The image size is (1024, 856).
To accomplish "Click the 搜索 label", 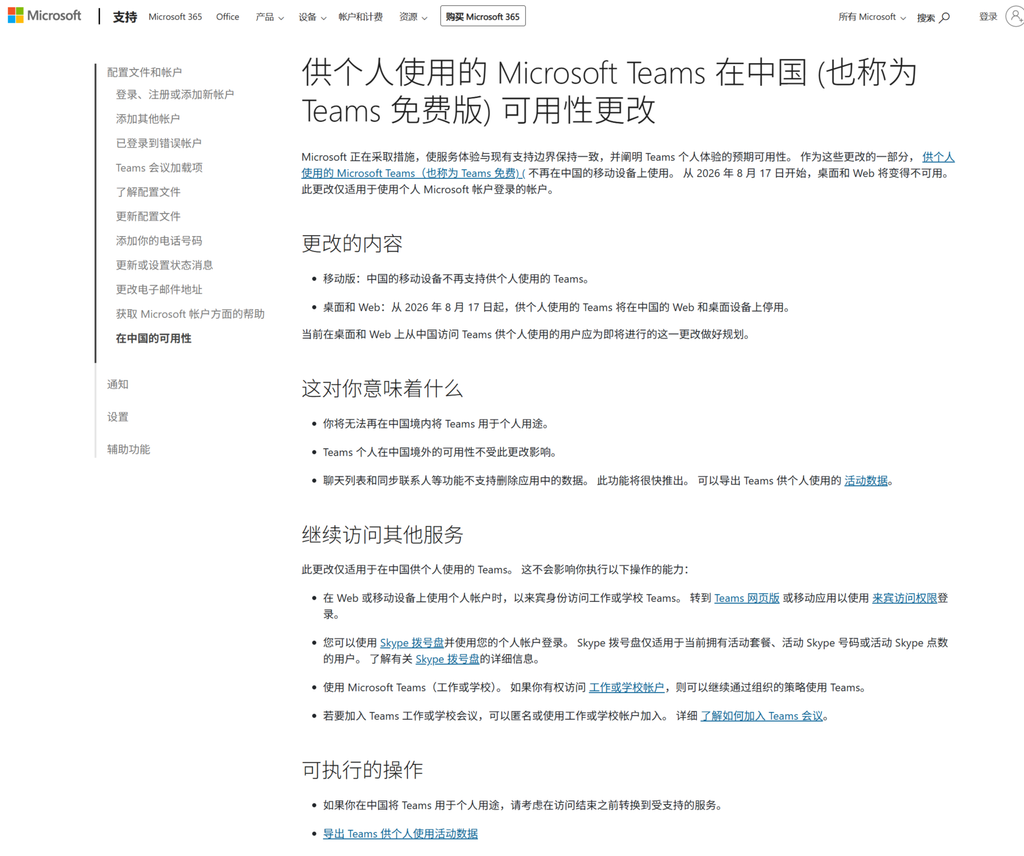I will (x=925, y=18).
